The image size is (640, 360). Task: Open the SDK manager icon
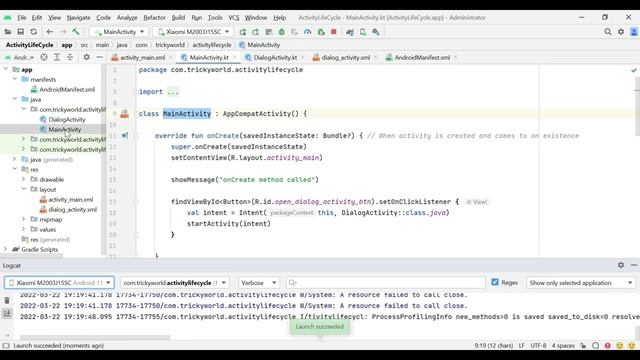[376, 32]
